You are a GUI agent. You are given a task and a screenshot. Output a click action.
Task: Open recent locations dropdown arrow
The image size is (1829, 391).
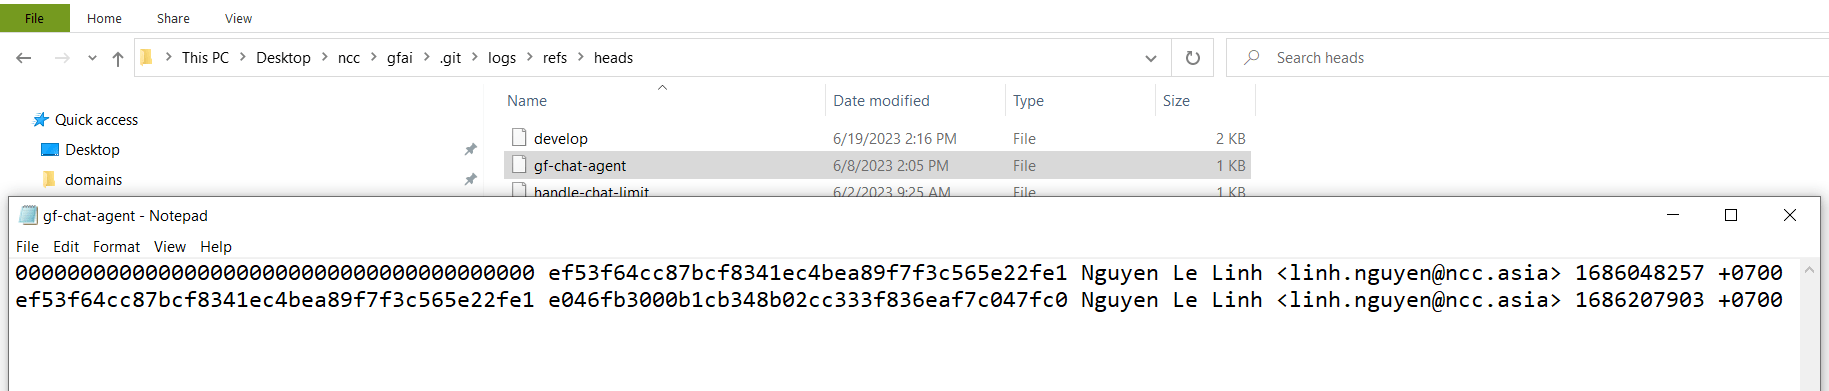[x=92, y=58]
